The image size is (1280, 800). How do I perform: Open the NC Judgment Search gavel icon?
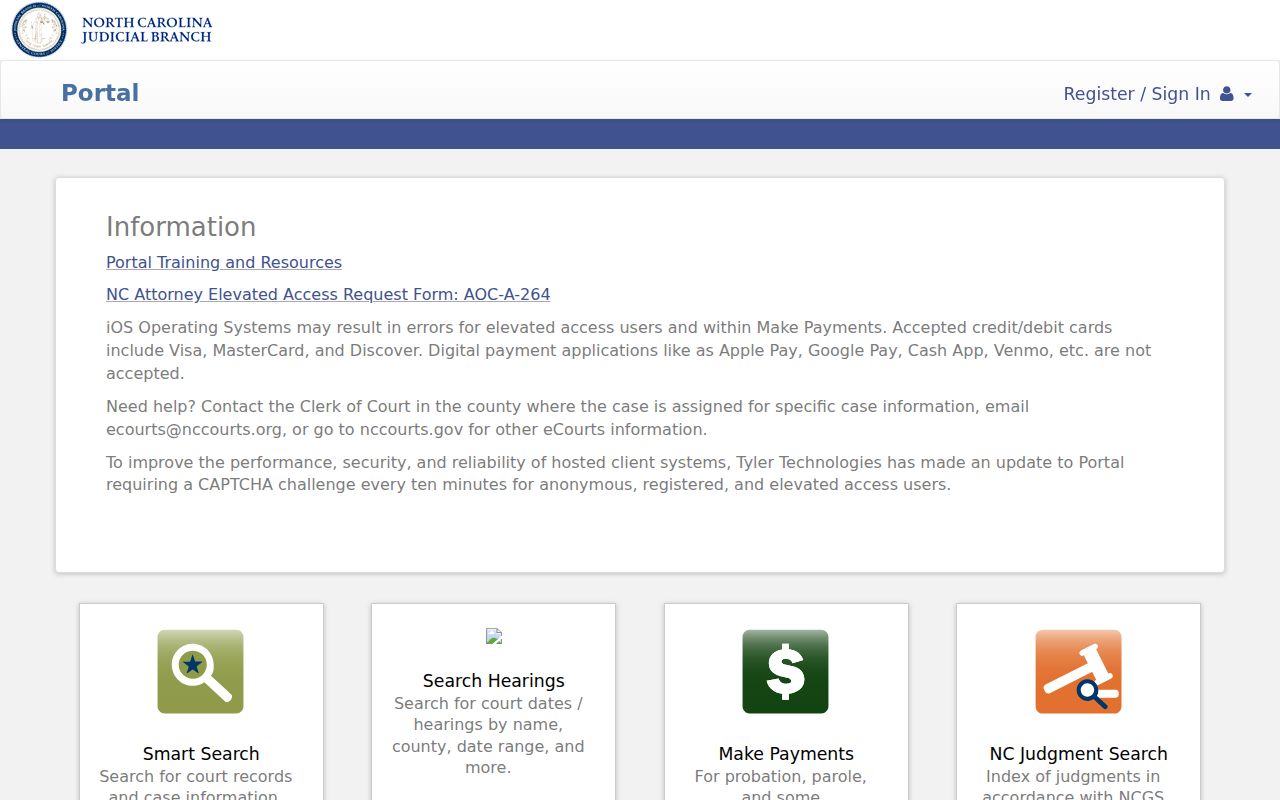click(x=1078, y=671)
